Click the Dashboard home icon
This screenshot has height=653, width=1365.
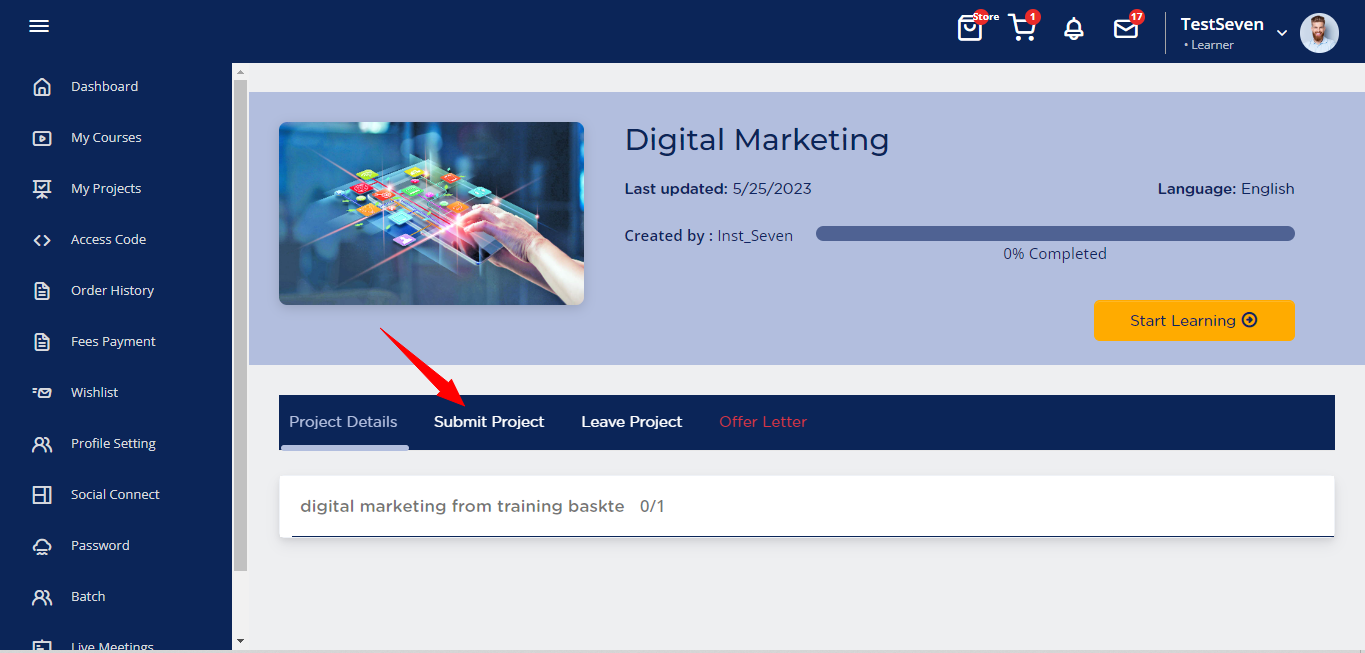click(42, 87)
